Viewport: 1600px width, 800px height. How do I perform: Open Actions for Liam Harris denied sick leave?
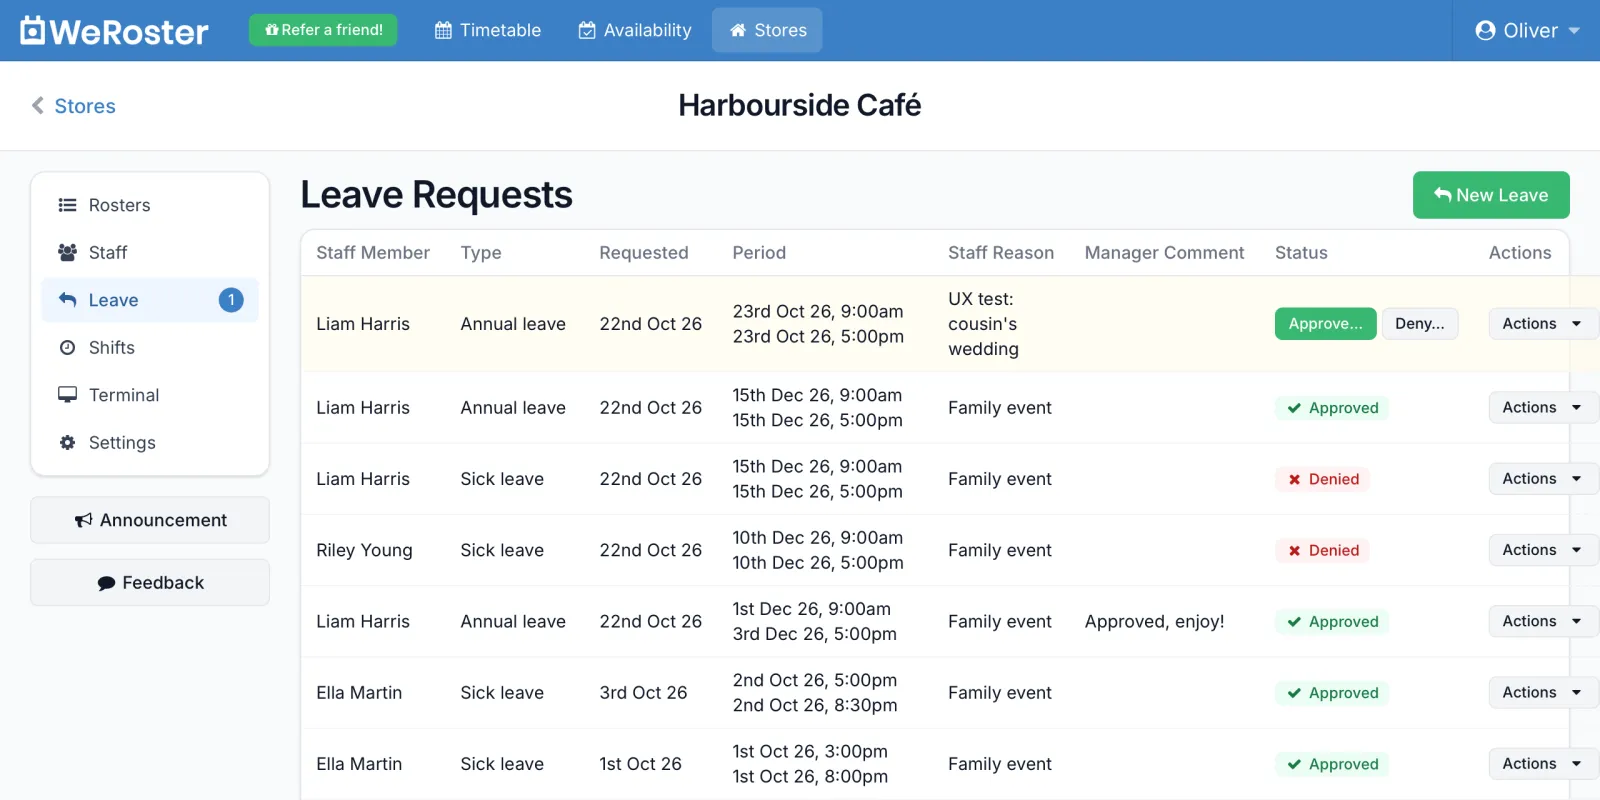(1543, 478)
